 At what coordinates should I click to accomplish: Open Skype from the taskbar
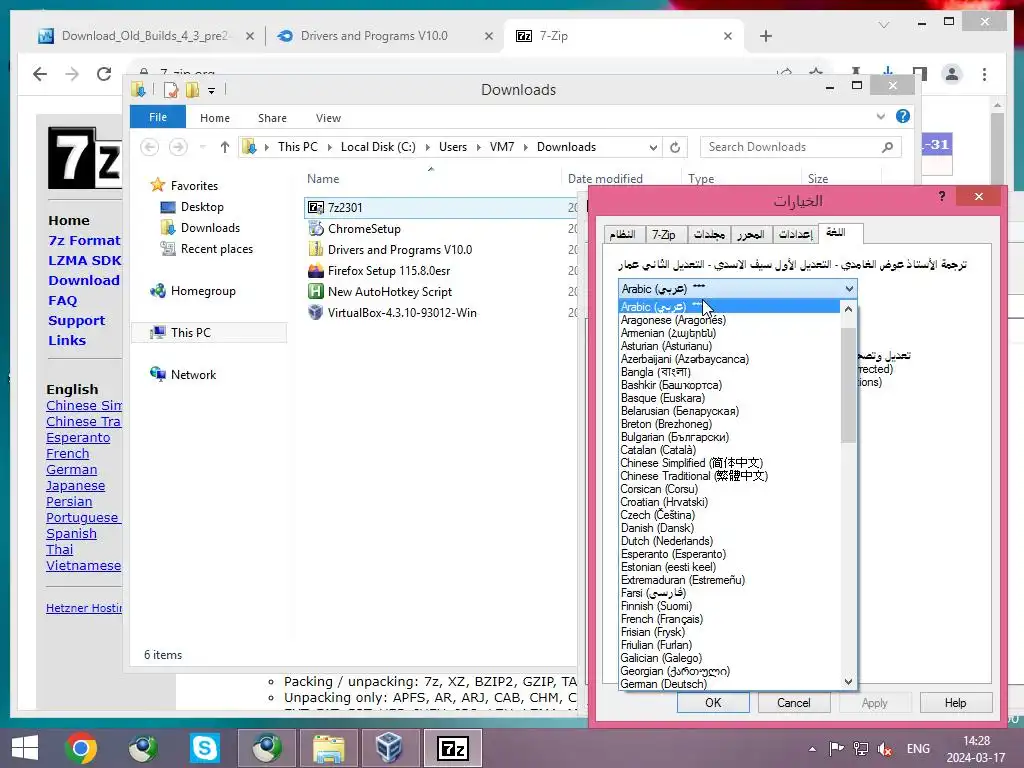(x=204, y=748)
